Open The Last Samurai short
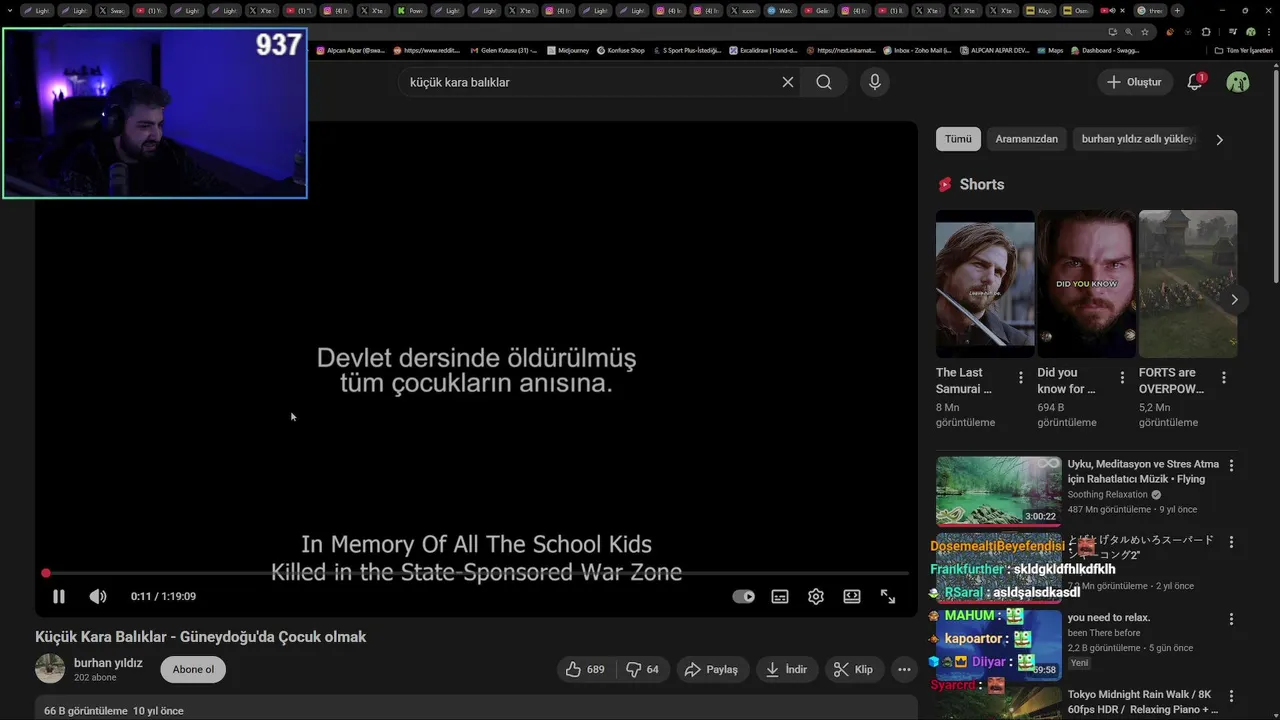1280x720 pixels. (x=985, y=284)
